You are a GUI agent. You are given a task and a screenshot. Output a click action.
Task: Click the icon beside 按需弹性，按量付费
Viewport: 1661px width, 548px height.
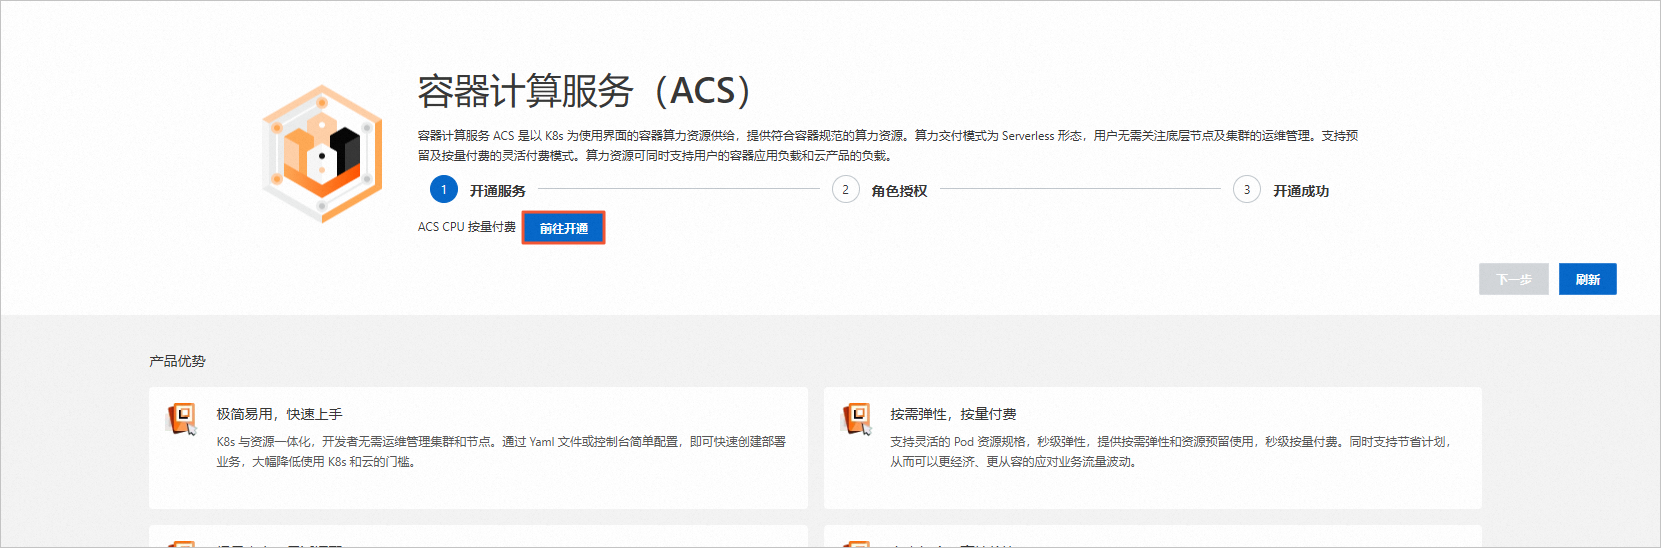click(856, 418)
